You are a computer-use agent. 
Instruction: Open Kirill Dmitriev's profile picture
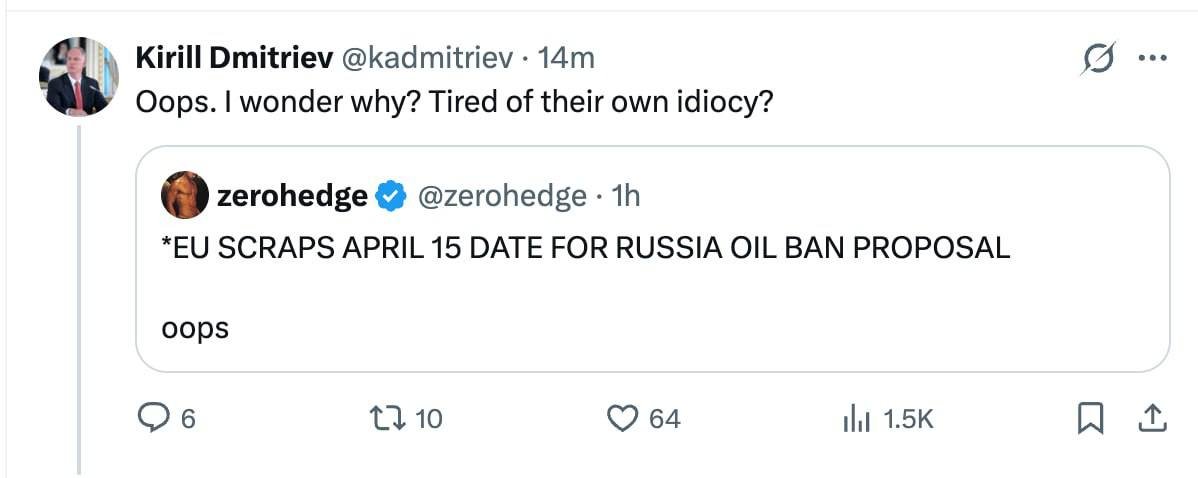click(x=78, y=77)
